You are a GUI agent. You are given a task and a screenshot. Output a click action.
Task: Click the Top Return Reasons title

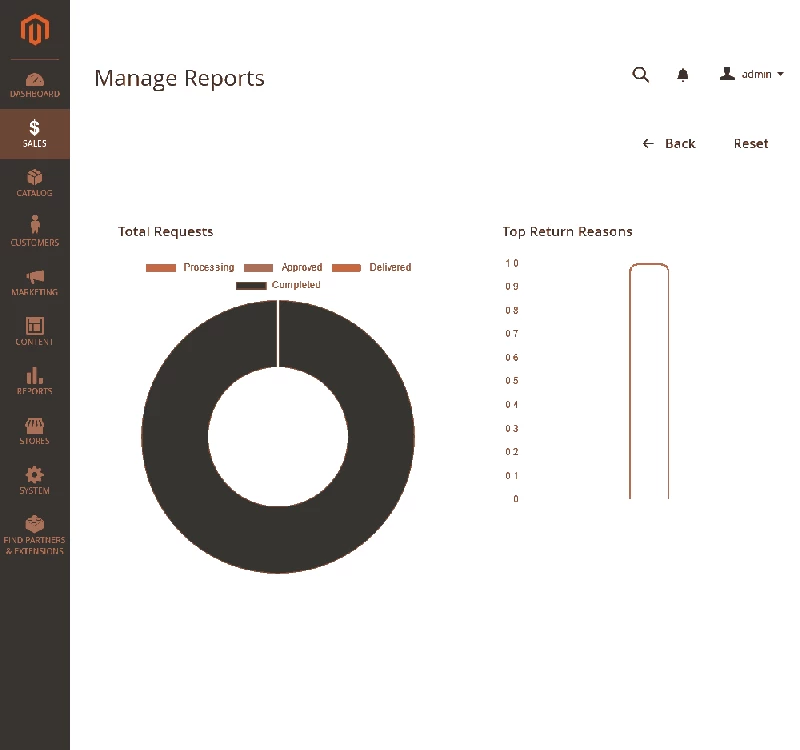point(567,232)
